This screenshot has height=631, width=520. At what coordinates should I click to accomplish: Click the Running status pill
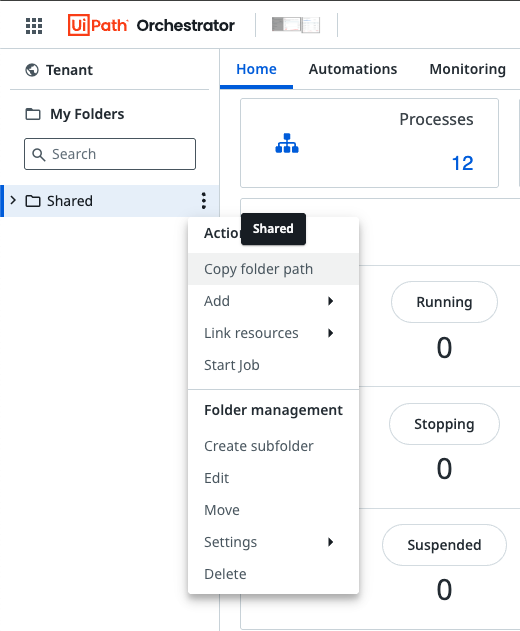(444, 302)
